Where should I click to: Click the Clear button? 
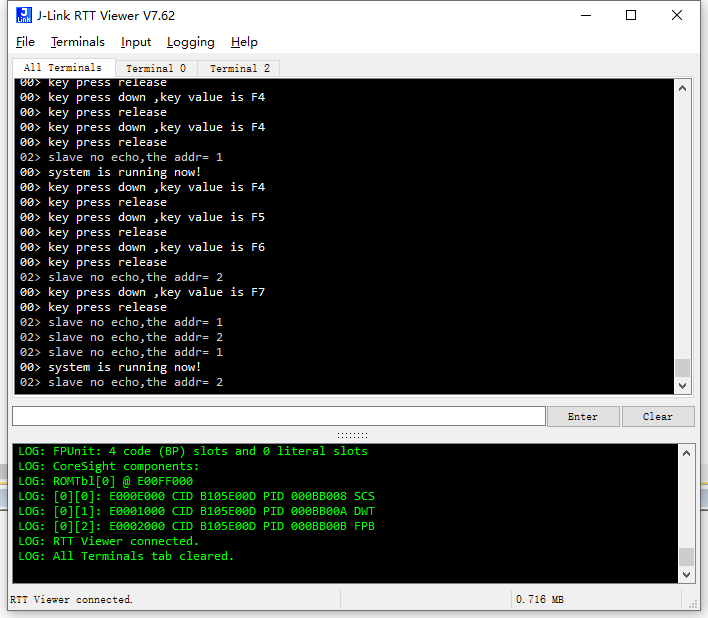click(658, 417)
